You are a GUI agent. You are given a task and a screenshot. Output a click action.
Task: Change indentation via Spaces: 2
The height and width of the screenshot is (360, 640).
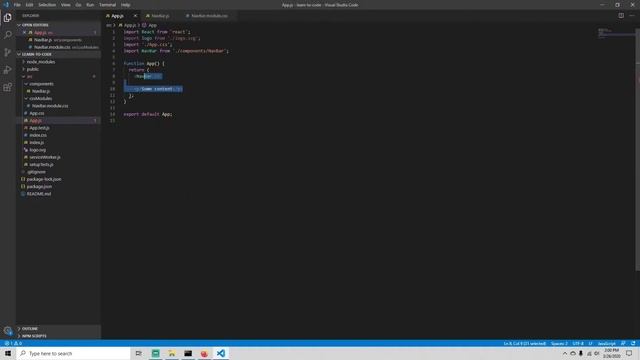click(559, 343)
